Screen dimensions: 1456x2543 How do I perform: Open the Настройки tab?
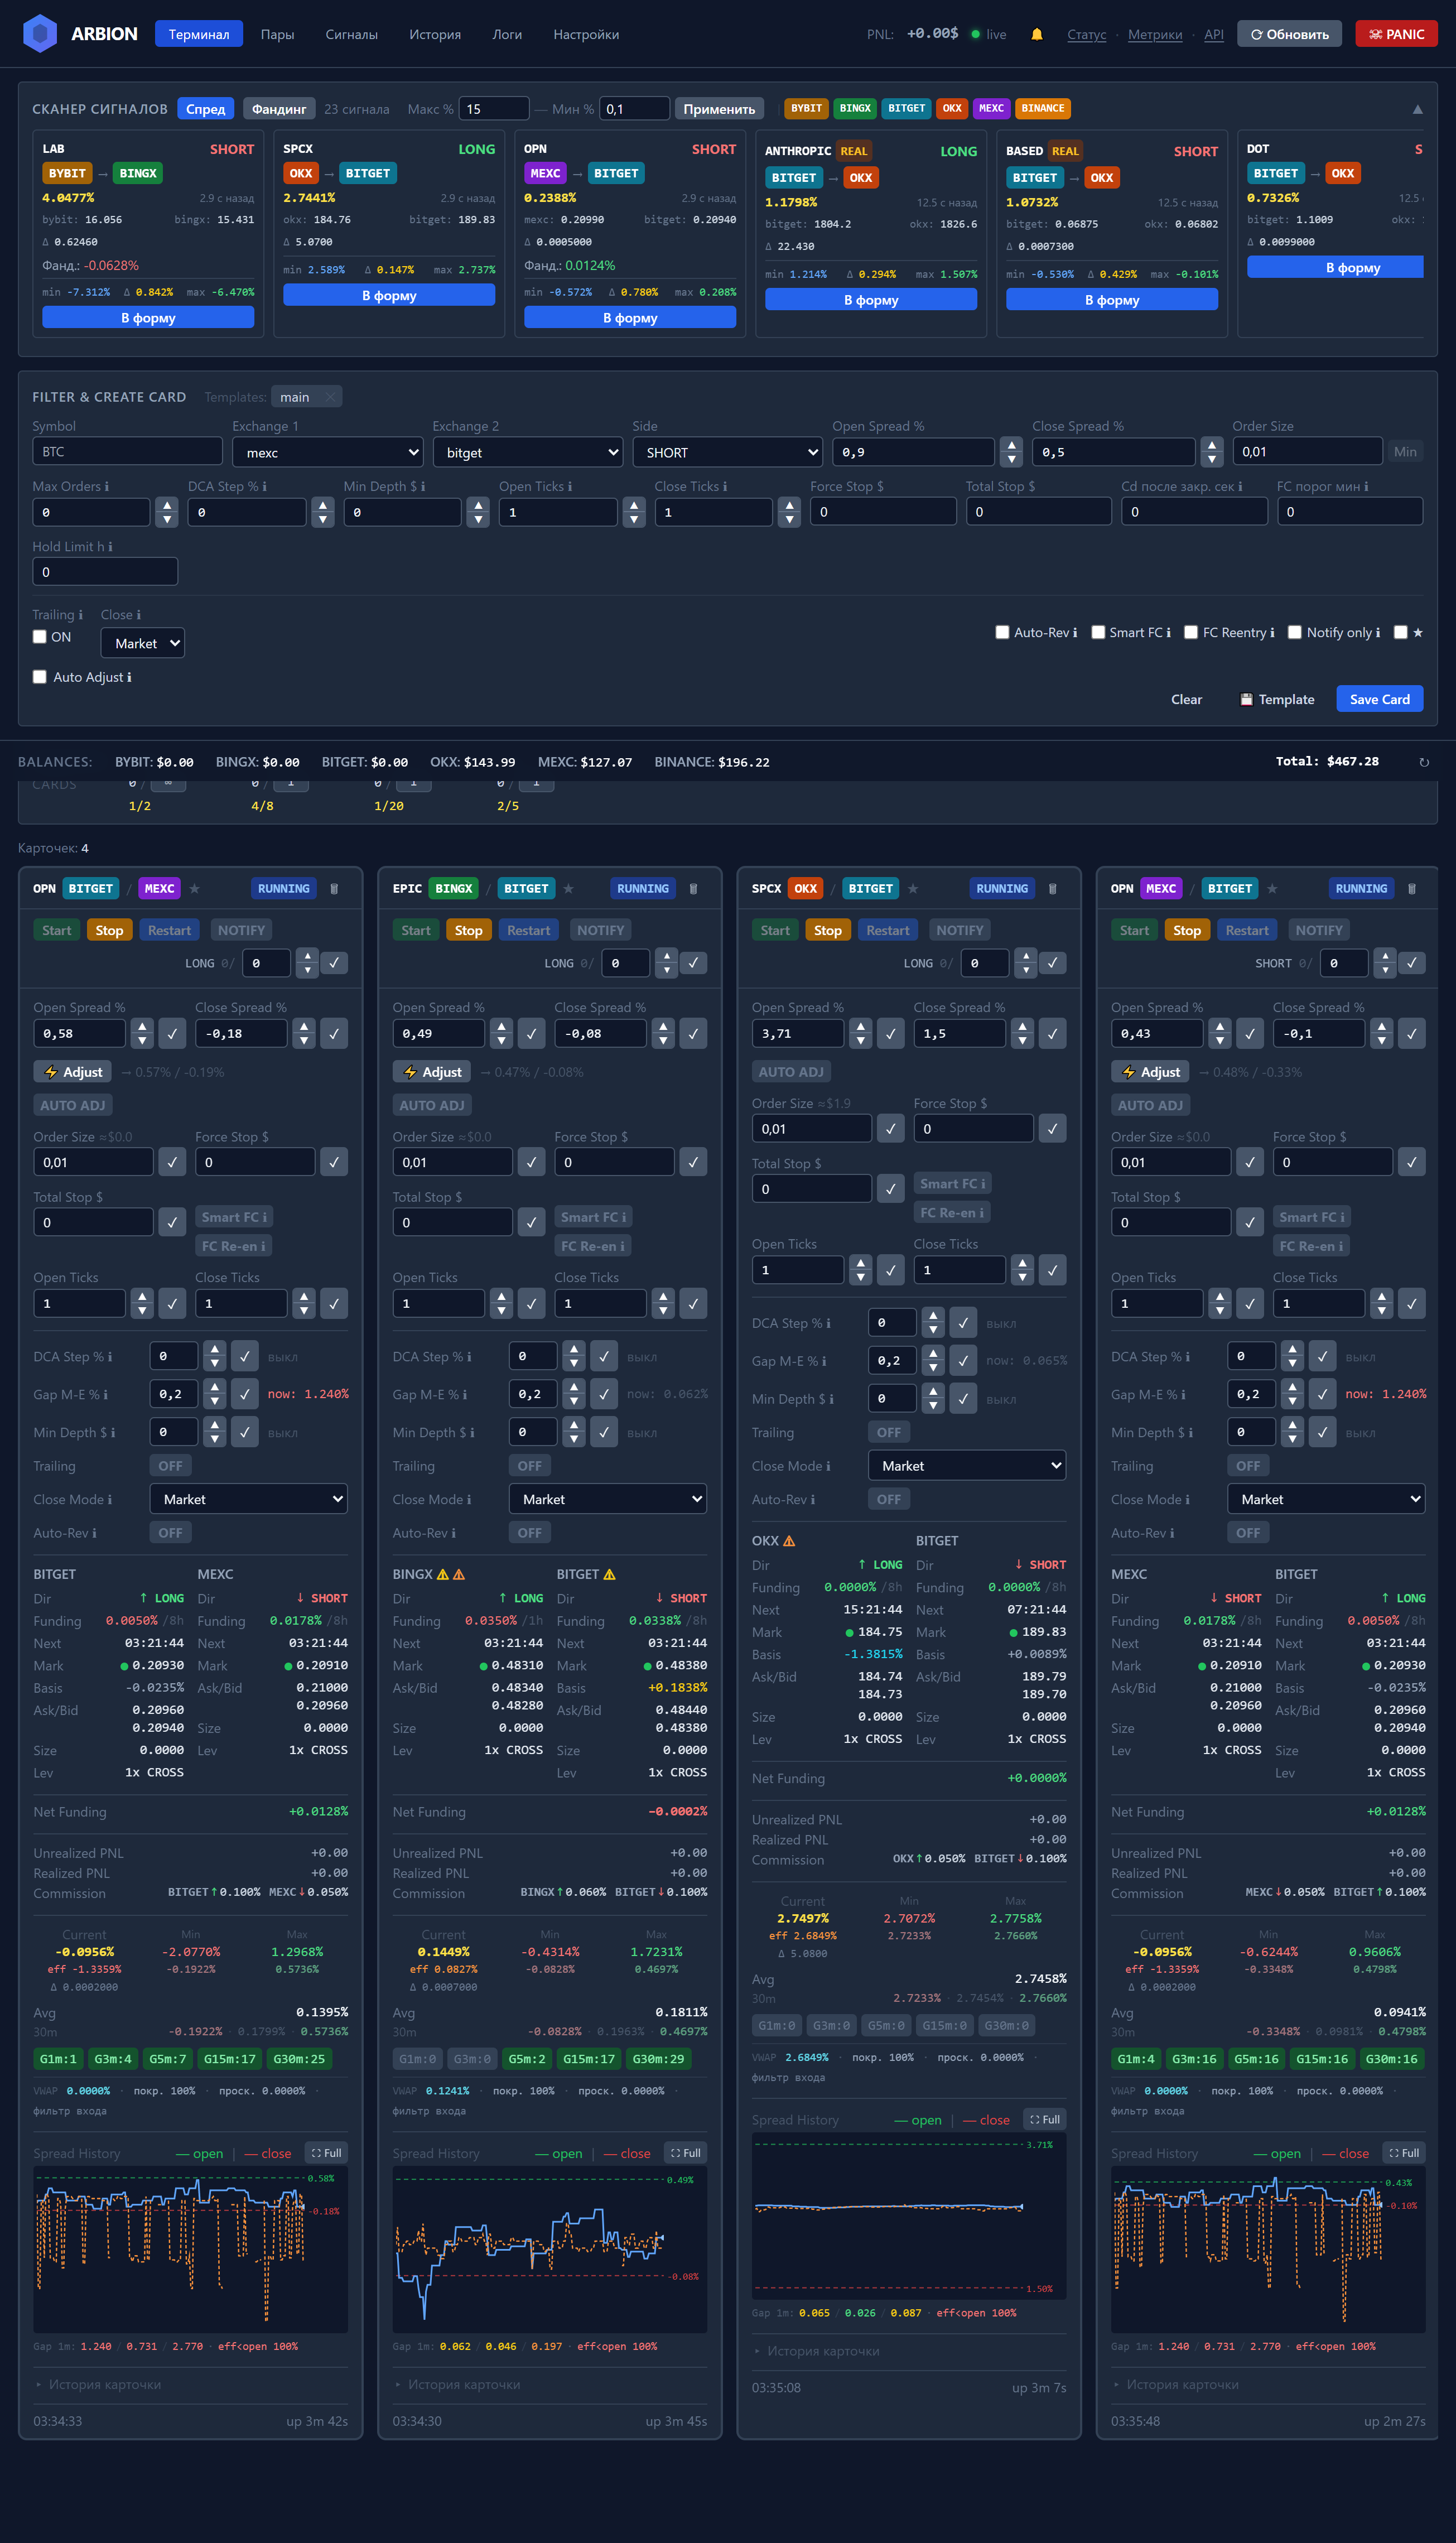pyautogui.click(x=586, y=34)
